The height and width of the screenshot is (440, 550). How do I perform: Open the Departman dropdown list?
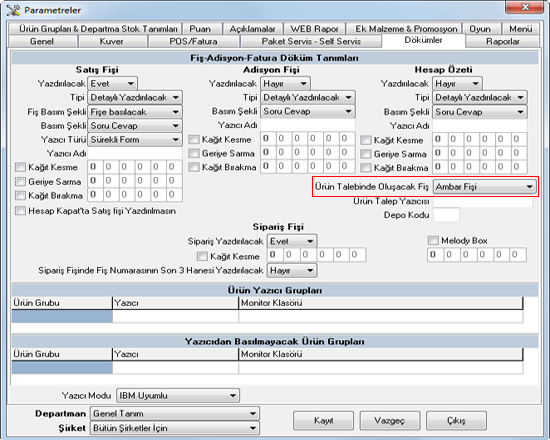[x=174, y=414]
